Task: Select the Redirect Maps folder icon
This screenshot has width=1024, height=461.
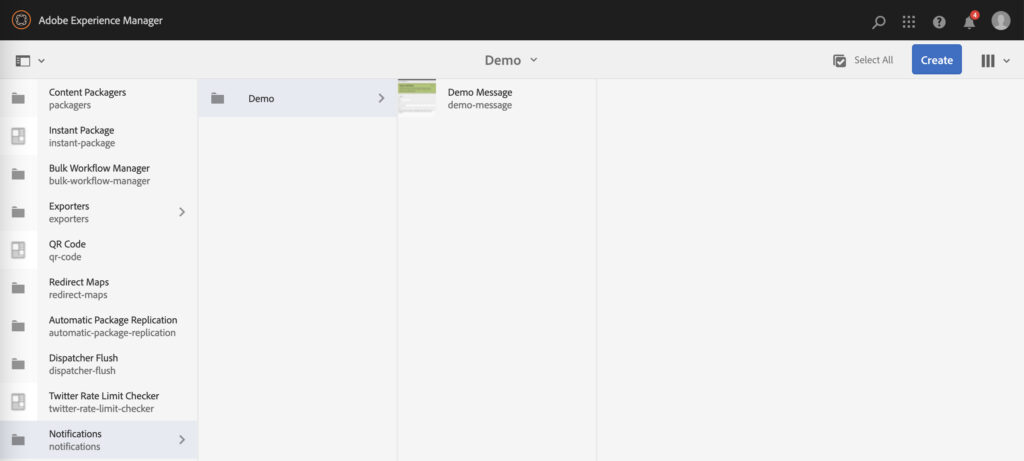Action: click(x=18, y=288)
